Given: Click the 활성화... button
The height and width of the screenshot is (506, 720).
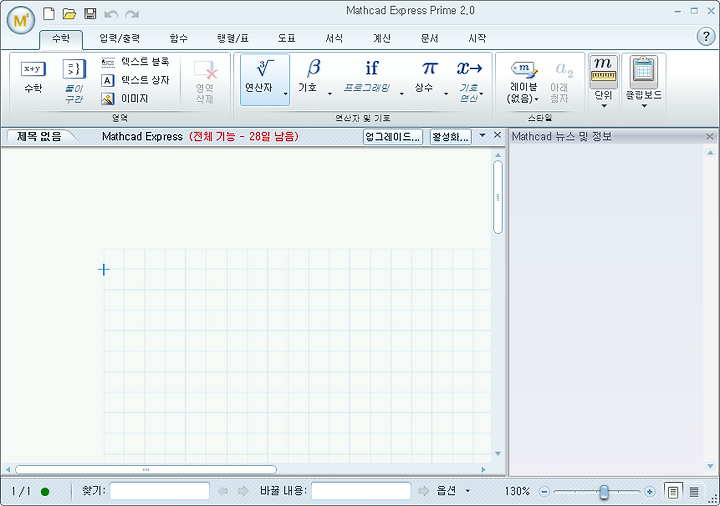Looking at the screenshot, I should click(450, 136).
